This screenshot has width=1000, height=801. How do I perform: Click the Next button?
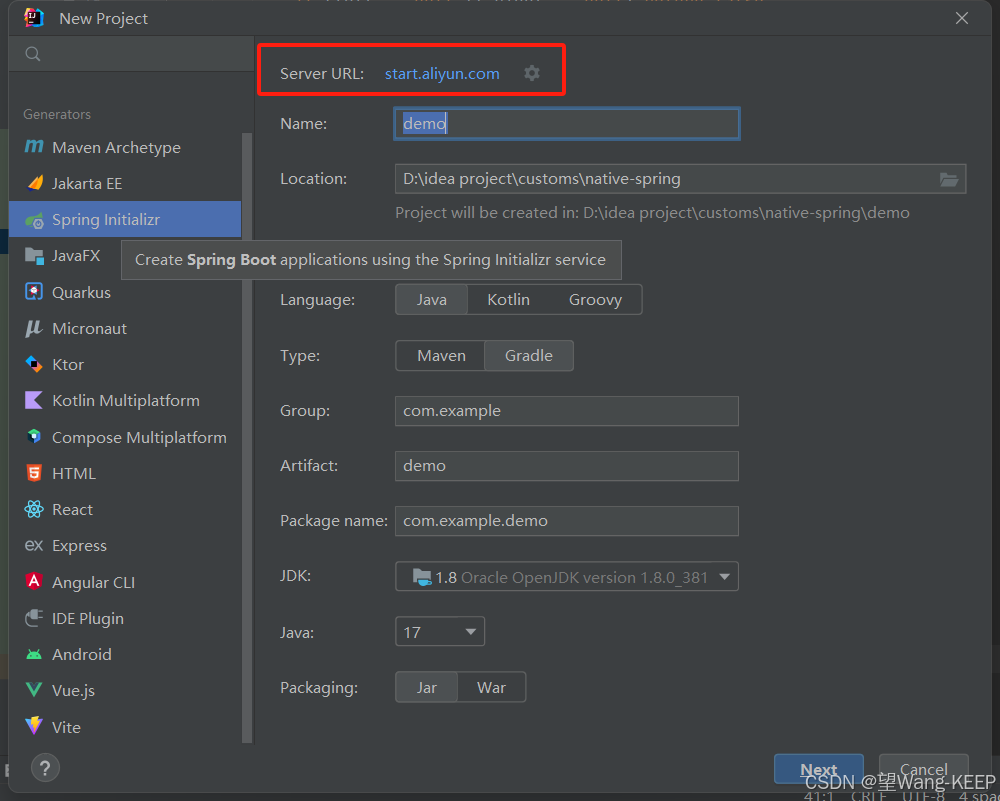tap(818, 769)
